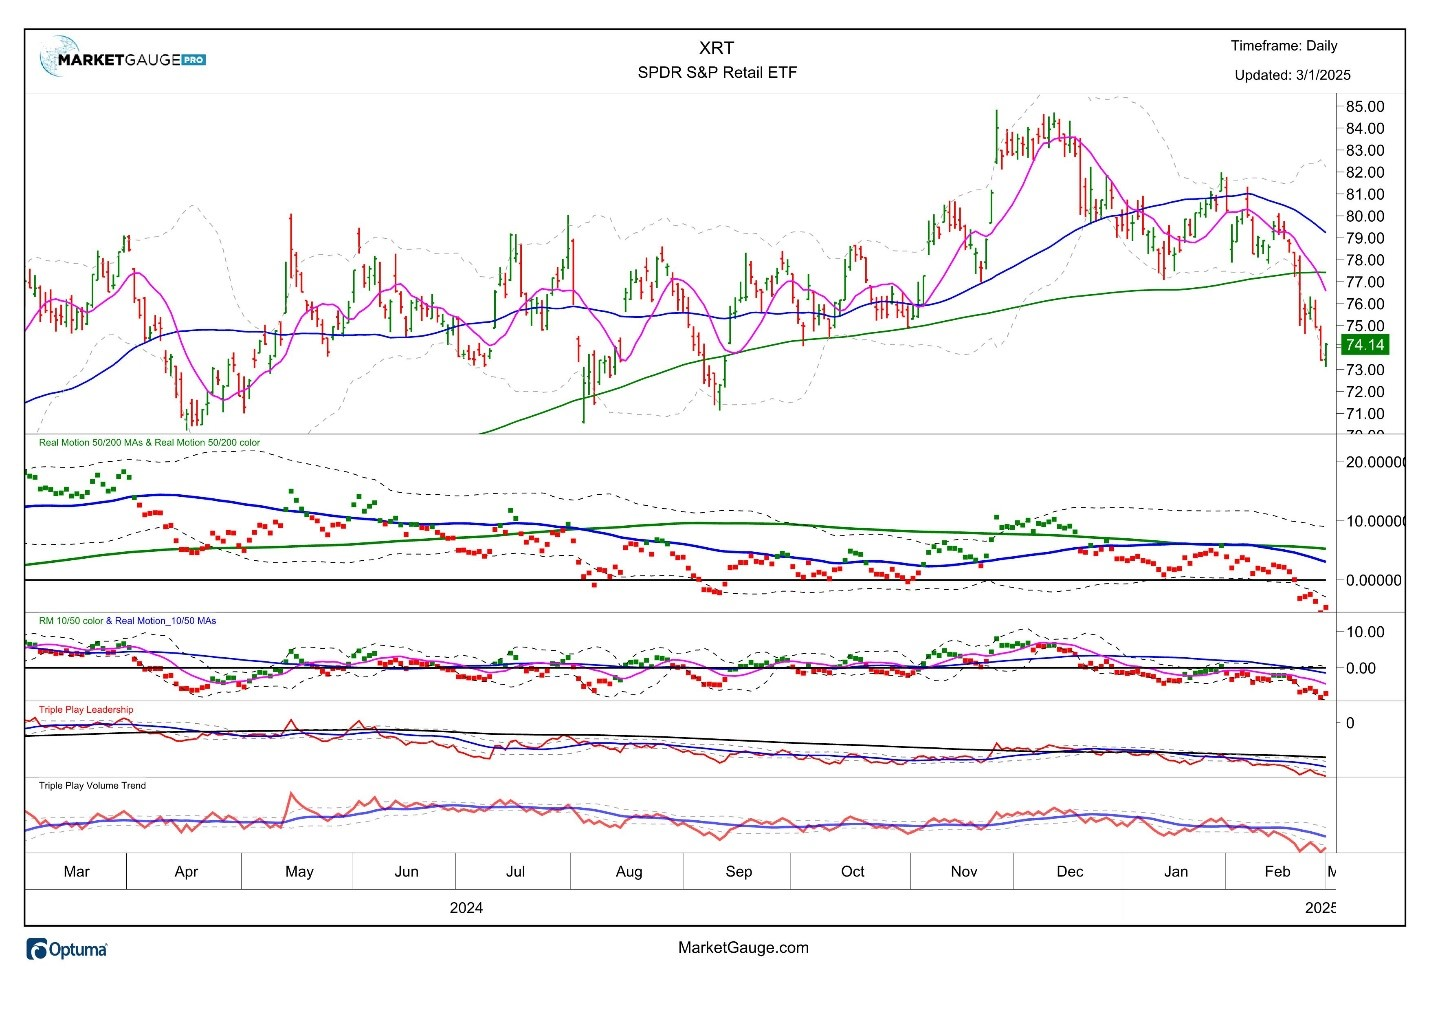This screenshot has width=1429, height=1011.
Task: Click the Oct month on time axis
Action: [853, 872]
